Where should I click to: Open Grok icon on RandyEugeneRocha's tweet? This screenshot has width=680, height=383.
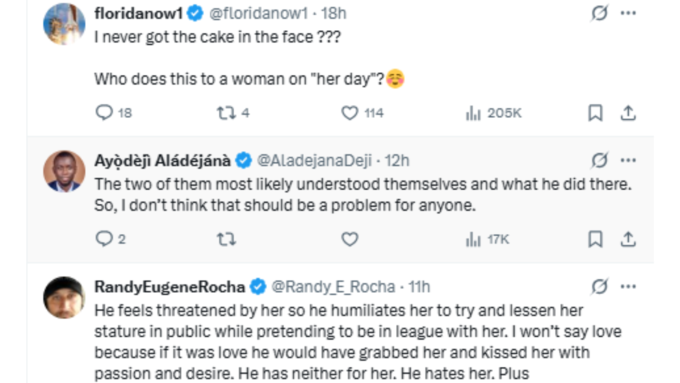coord(599,286)
